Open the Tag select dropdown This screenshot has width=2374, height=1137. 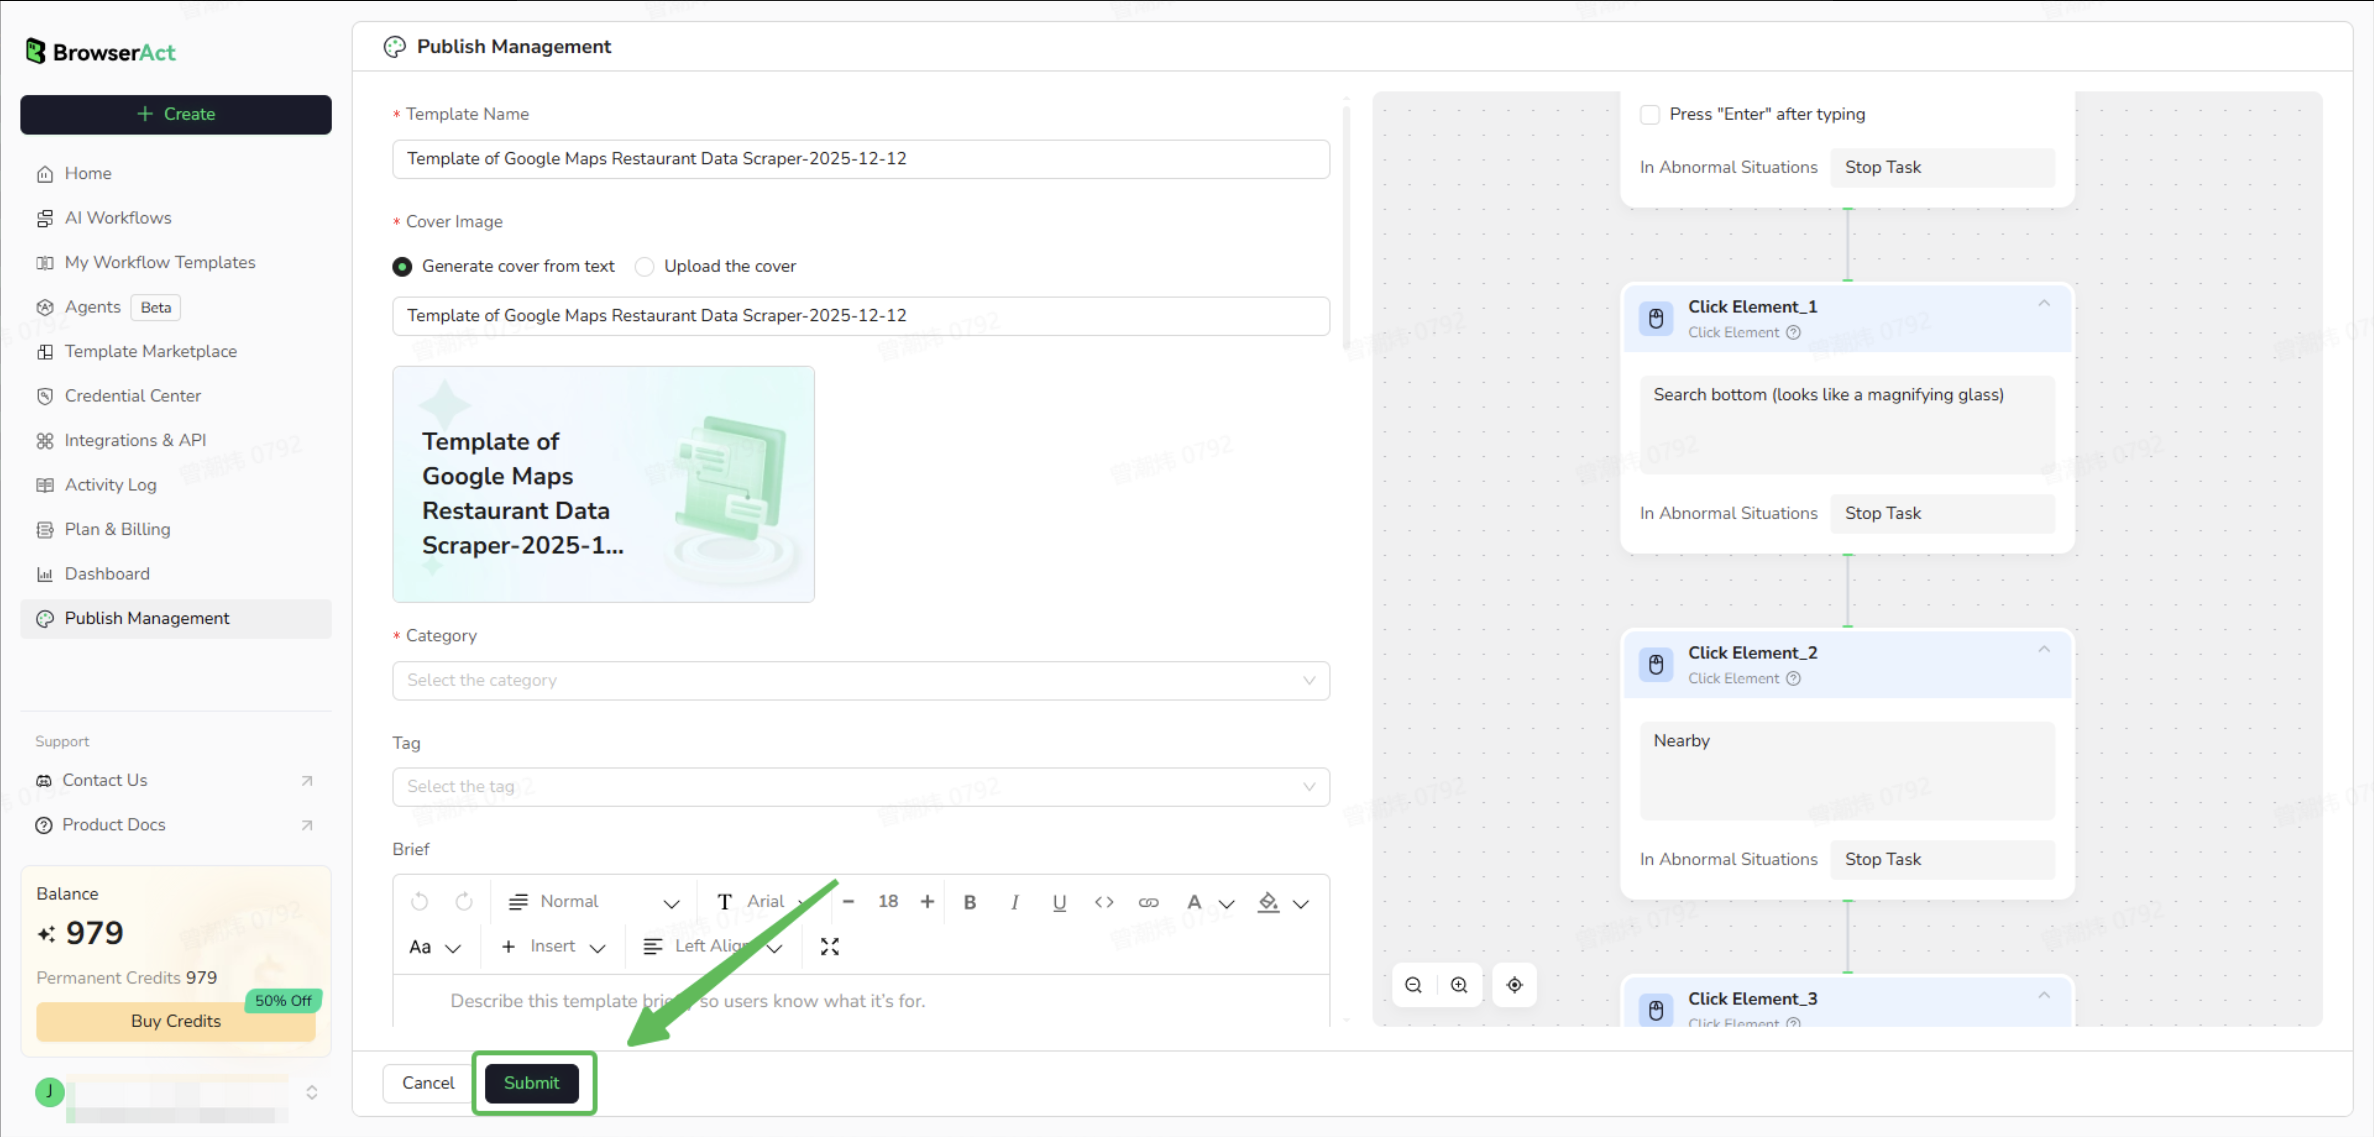click(860, 787)
